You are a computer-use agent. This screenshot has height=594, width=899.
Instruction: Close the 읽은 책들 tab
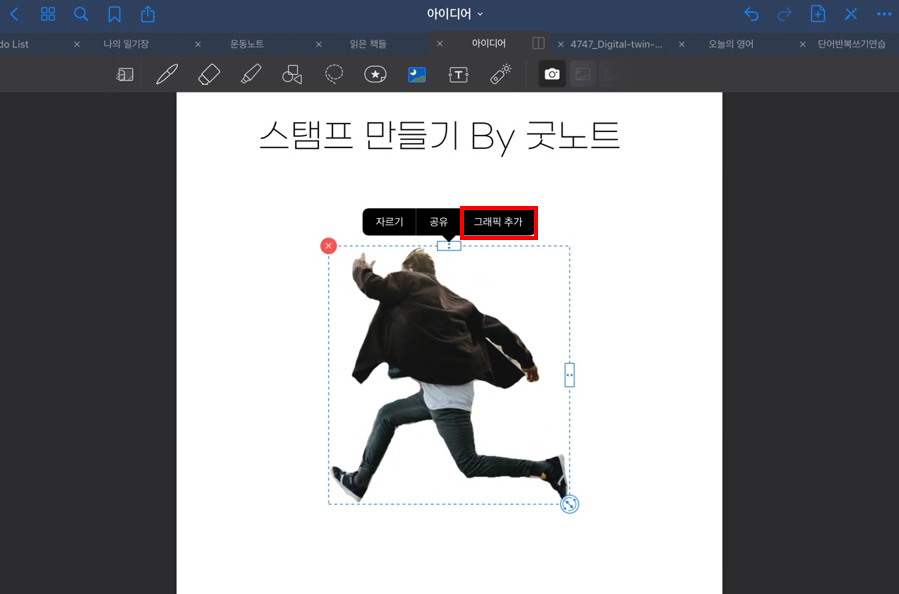click(x=319, y=44)
